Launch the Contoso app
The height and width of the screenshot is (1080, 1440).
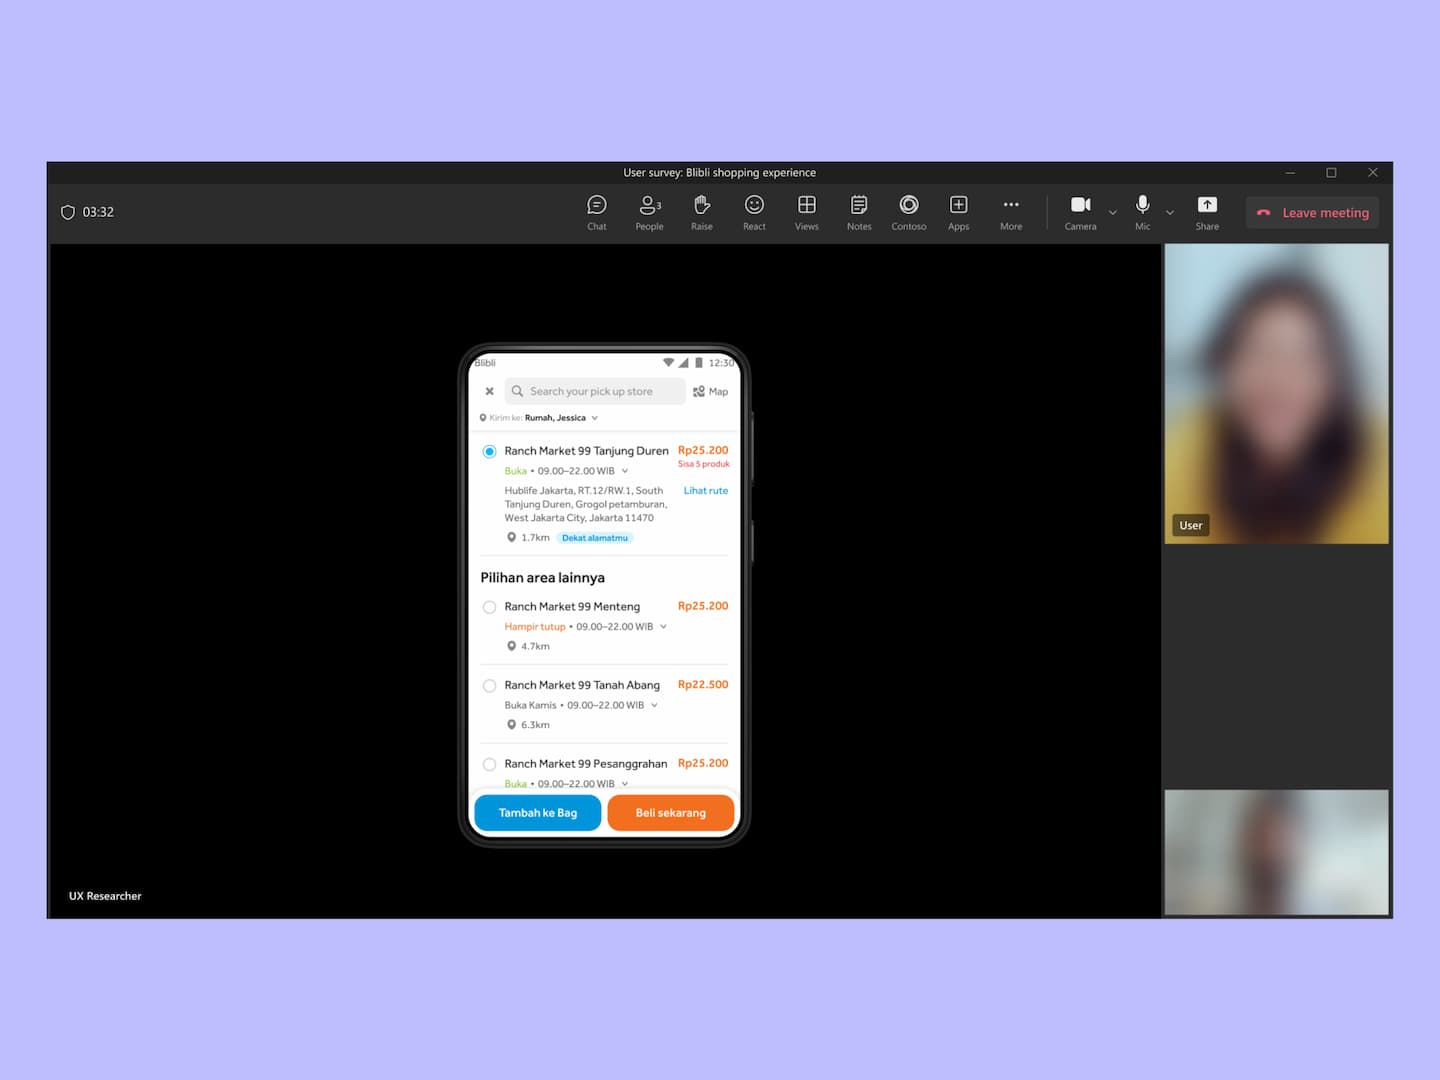pos(909,212)
